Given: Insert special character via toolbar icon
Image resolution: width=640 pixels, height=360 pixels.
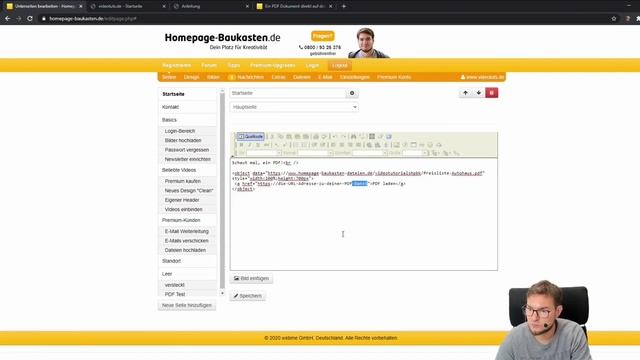Looking at the screenshot, I should (439, 145).
